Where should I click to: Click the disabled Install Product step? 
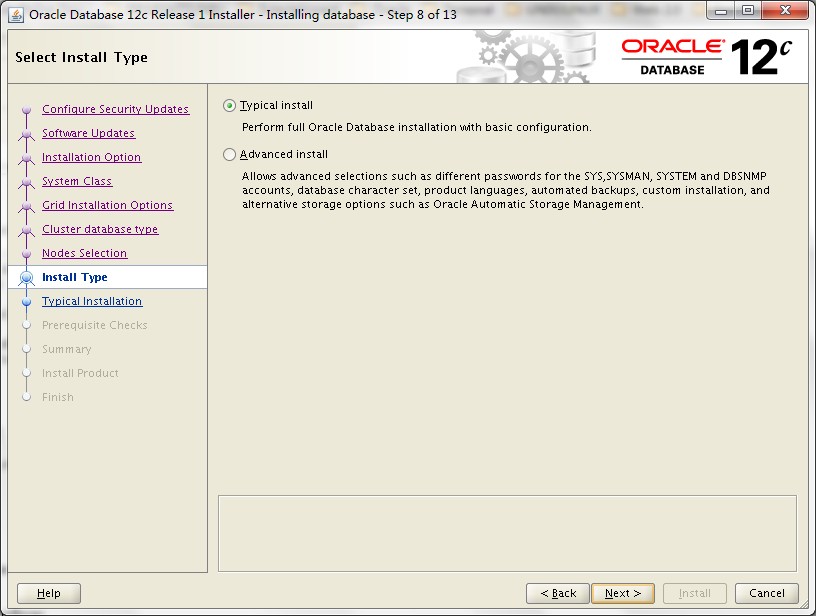(x=80, y=373)
